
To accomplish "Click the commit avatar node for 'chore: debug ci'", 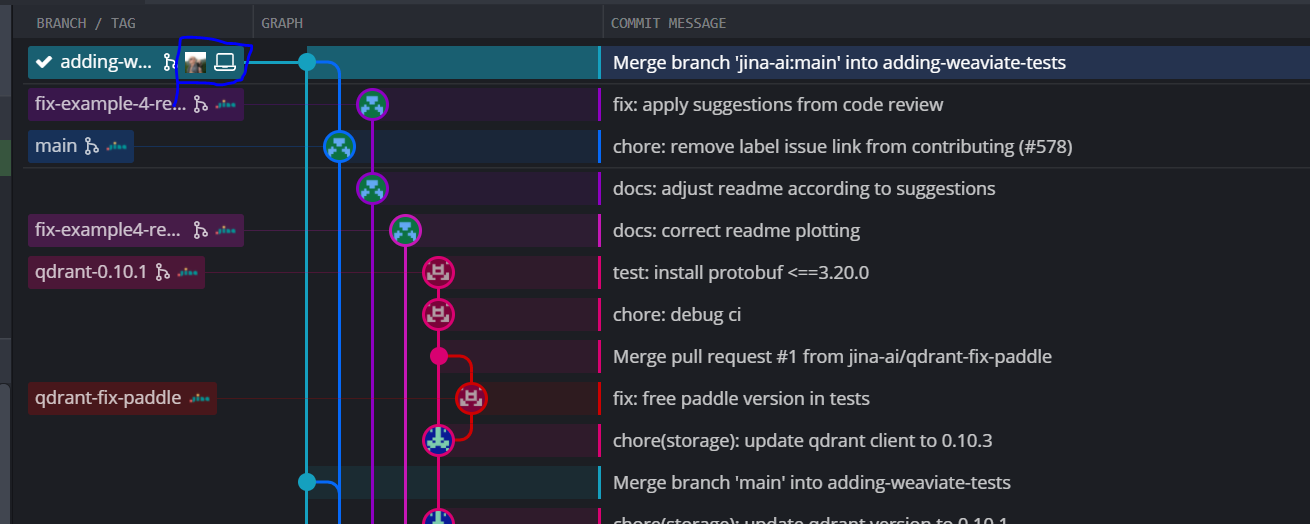I will [438, 314].
